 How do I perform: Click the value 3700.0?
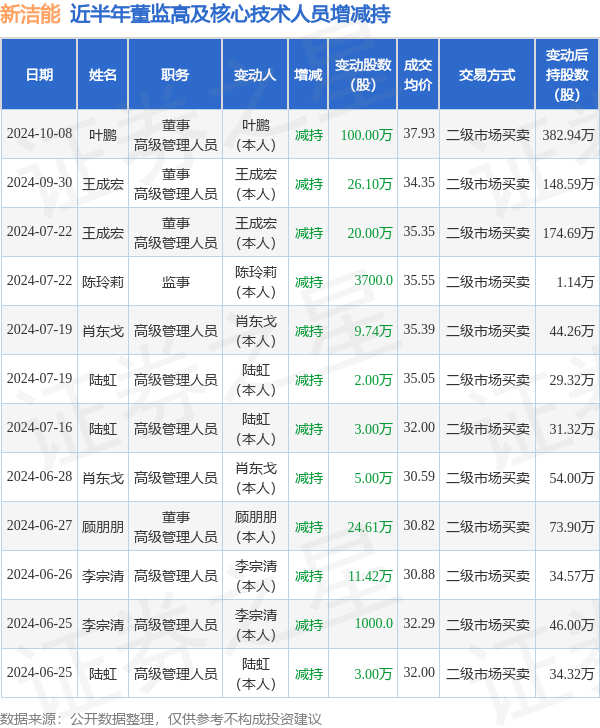tap(373, 281)
